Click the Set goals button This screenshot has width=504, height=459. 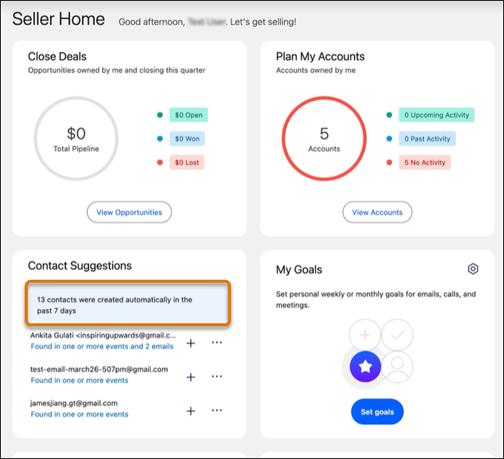(377, 412)
